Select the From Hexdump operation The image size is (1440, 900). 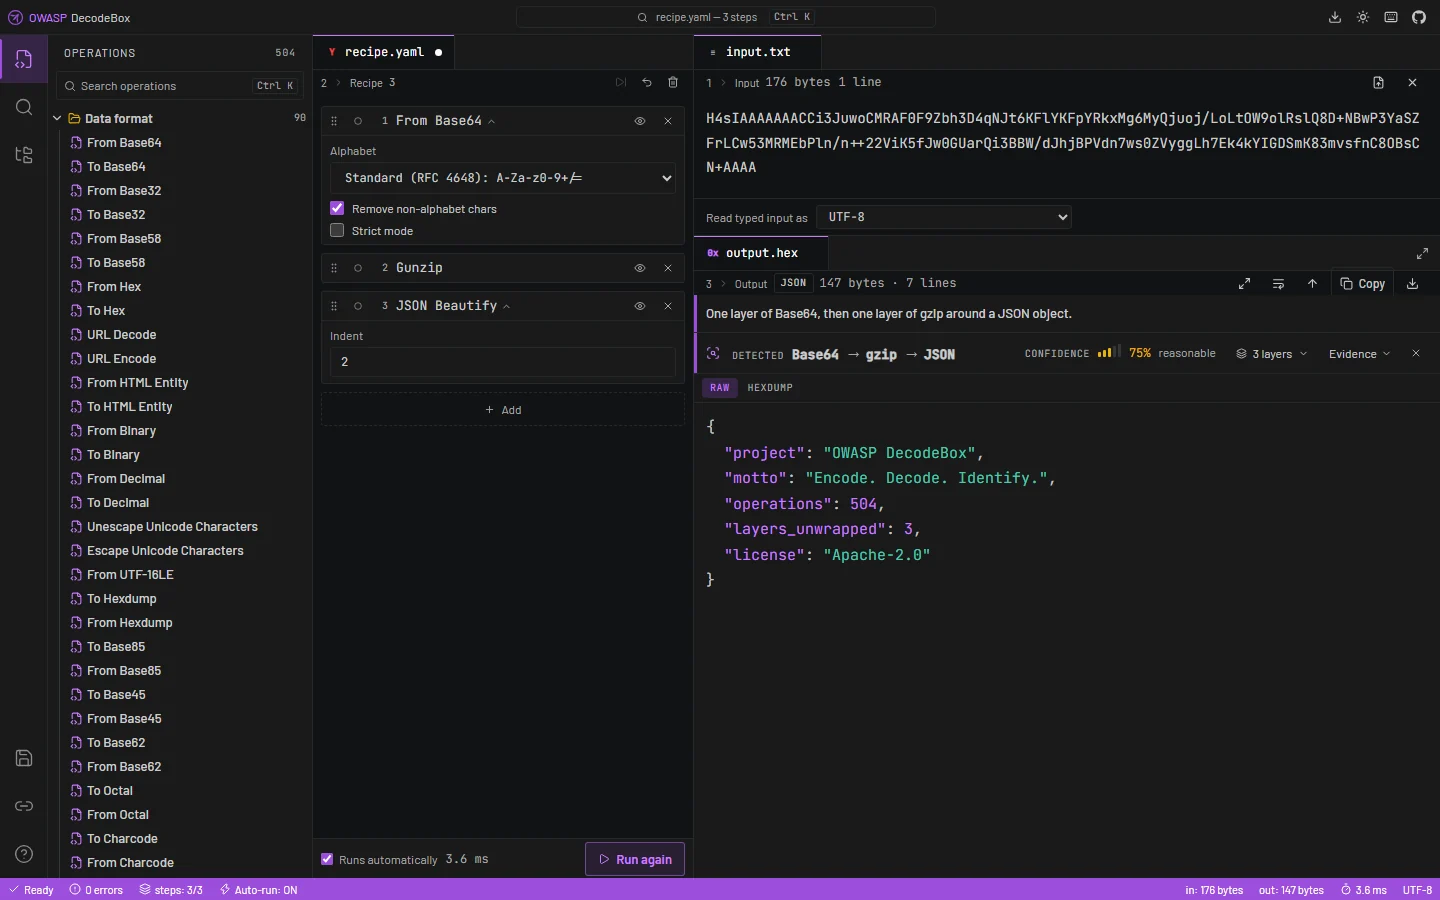(x=129, y=623)
